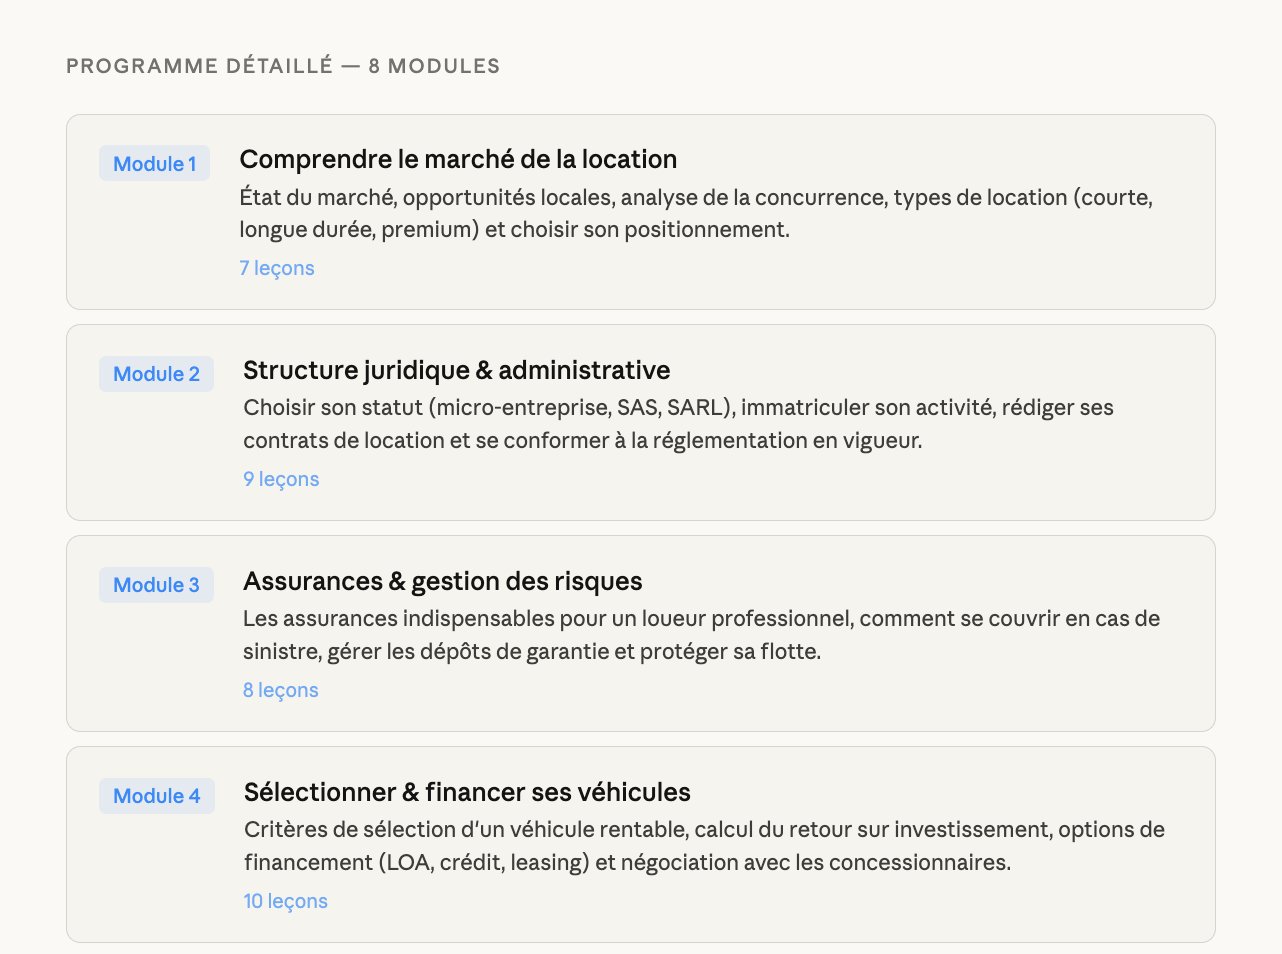
Task: Open "Assurances & gestion des risques" title
Action: click(x=442, y=581)
